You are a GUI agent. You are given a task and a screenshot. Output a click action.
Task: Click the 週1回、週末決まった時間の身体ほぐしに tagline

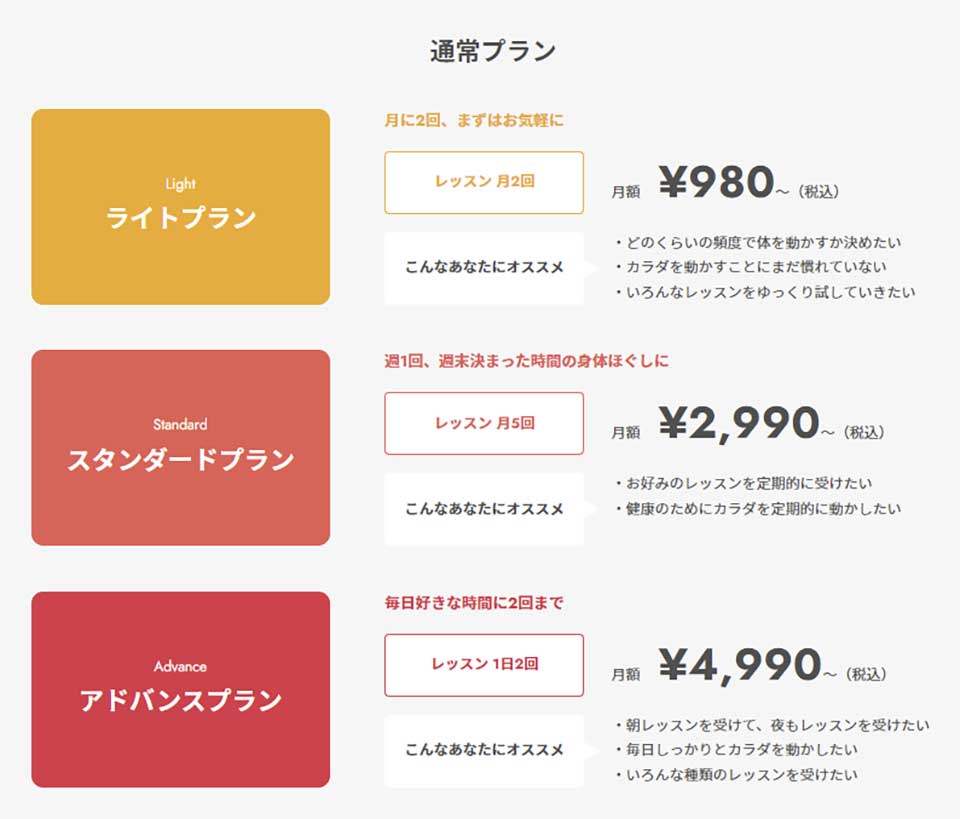527,361
